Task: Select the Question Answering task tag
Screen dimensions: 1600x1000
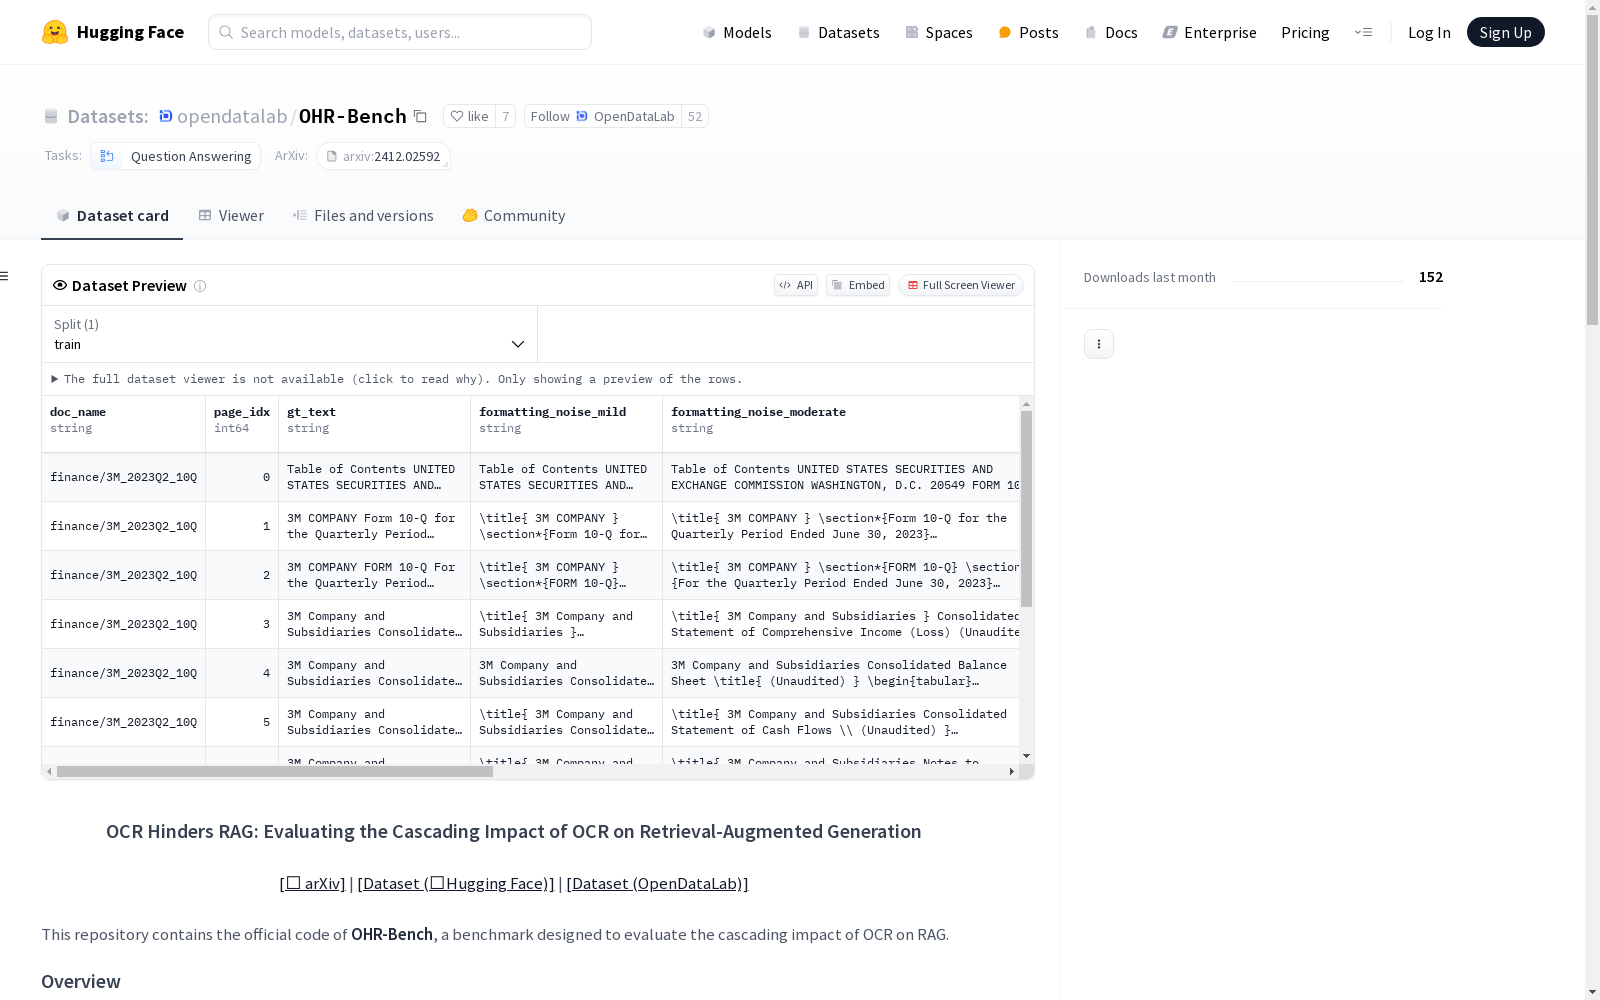Action: coord(176,156)
